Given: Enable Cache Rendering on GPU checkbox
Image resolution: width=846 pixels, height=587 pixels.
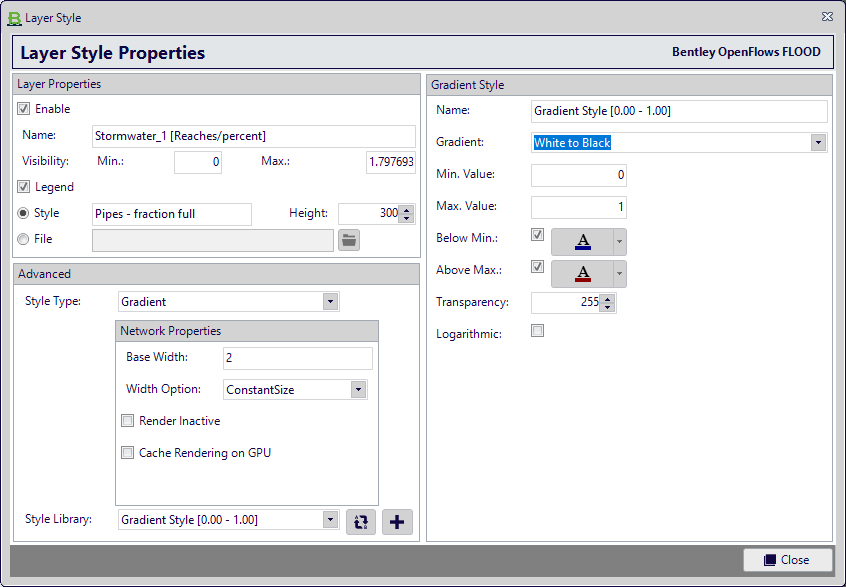Looking at the screenshot, I should (x=127, y=453).
